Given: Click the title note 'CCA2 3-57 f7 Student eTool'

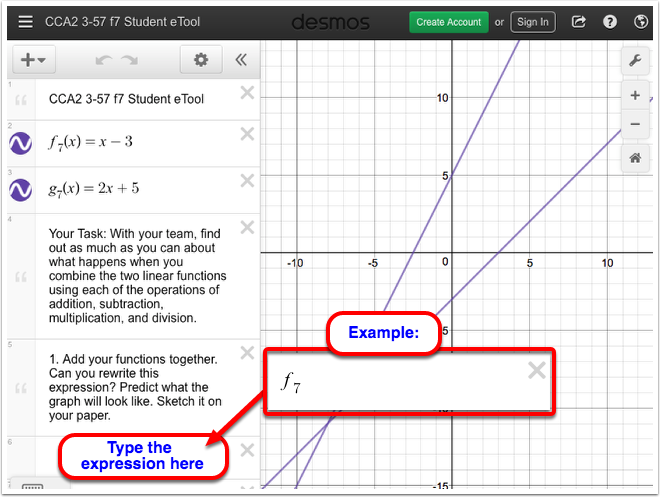Looking at the screenshot, I should point(126,99).
